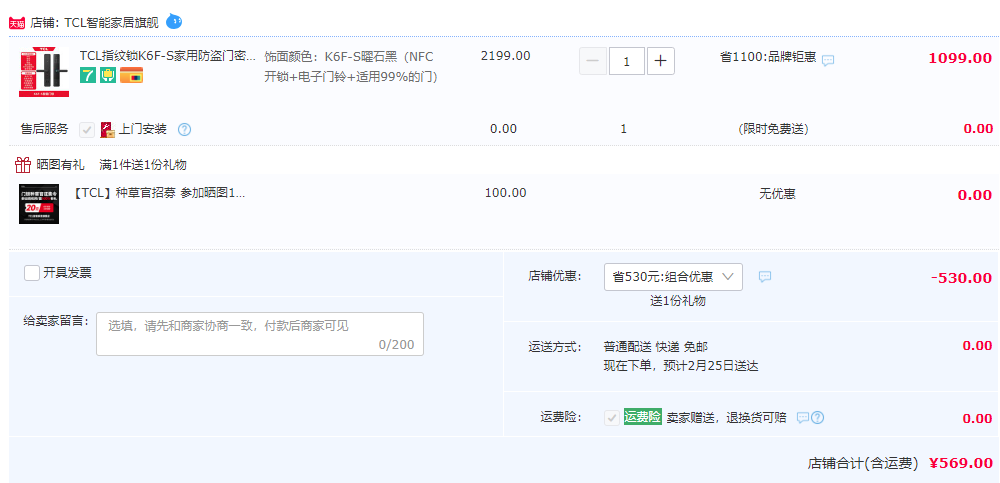The image size is (1000, 483).
Task: Click comment icon beside 省1100:品牌钜惠
Action: point(828,61)
